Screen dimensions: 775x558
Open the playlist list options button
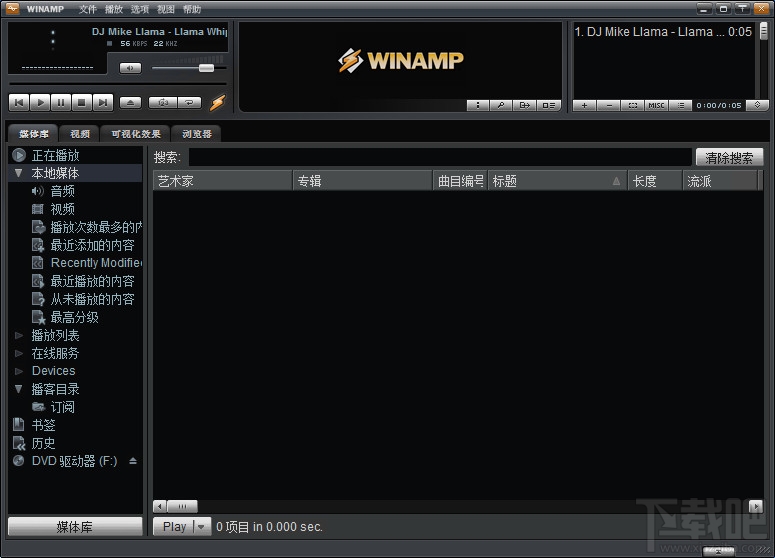[681, 105]
